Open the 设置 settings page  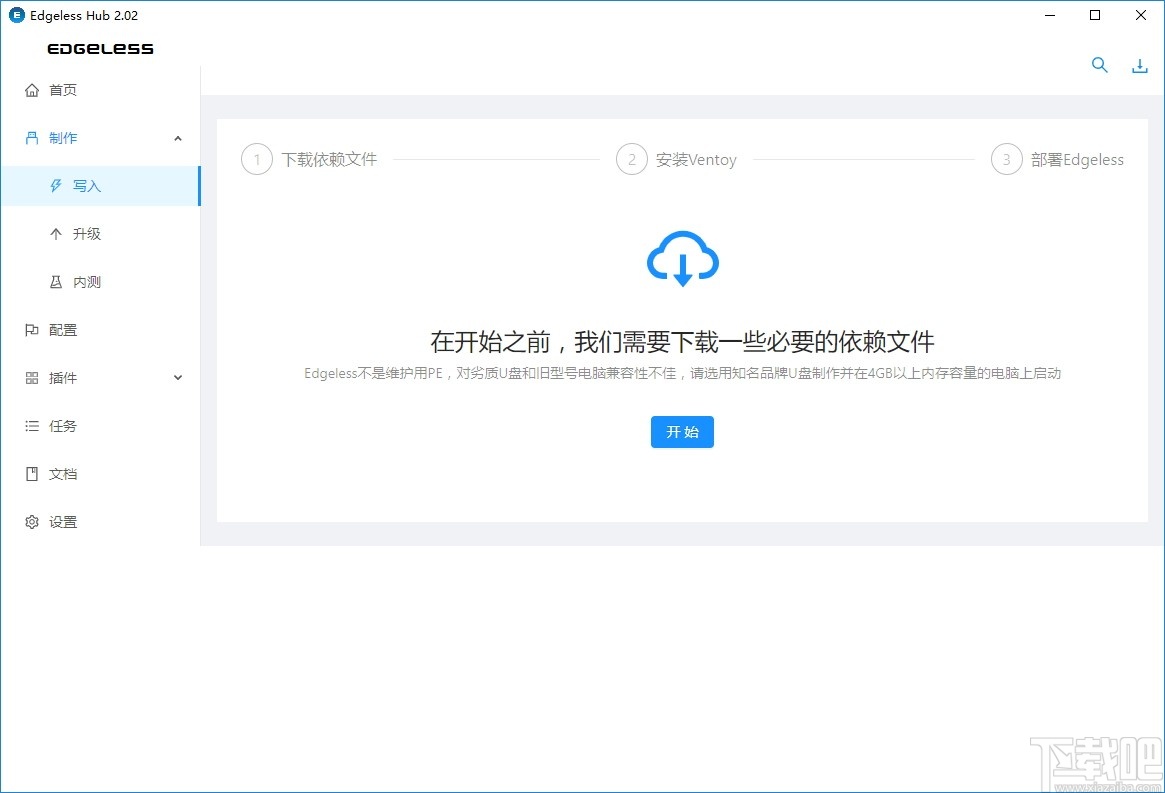coord(61,521)
